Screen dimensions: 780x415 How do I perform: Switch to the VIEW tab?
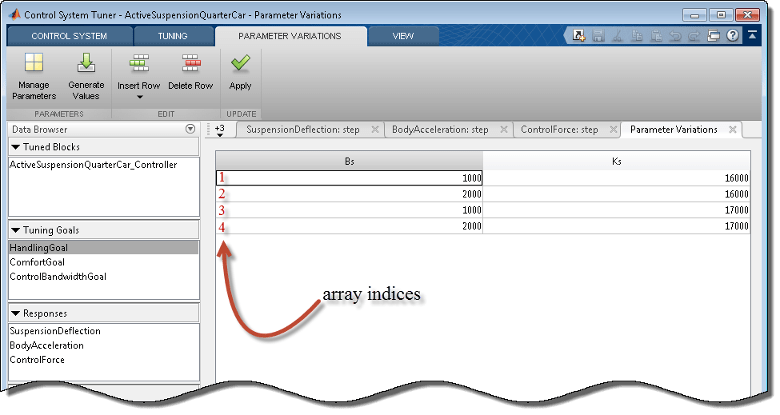(x=403, y=36)
